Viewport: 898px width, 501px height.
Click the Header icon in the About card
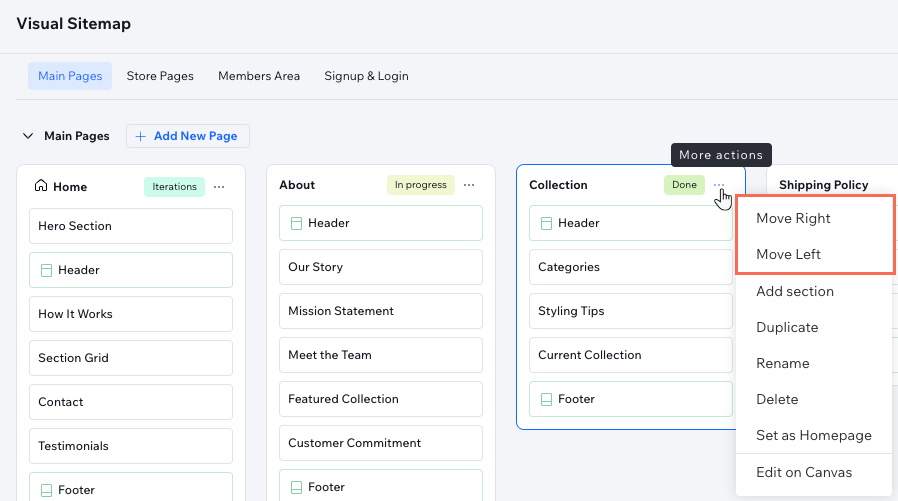pyautogui.click(x=296, y=223)
